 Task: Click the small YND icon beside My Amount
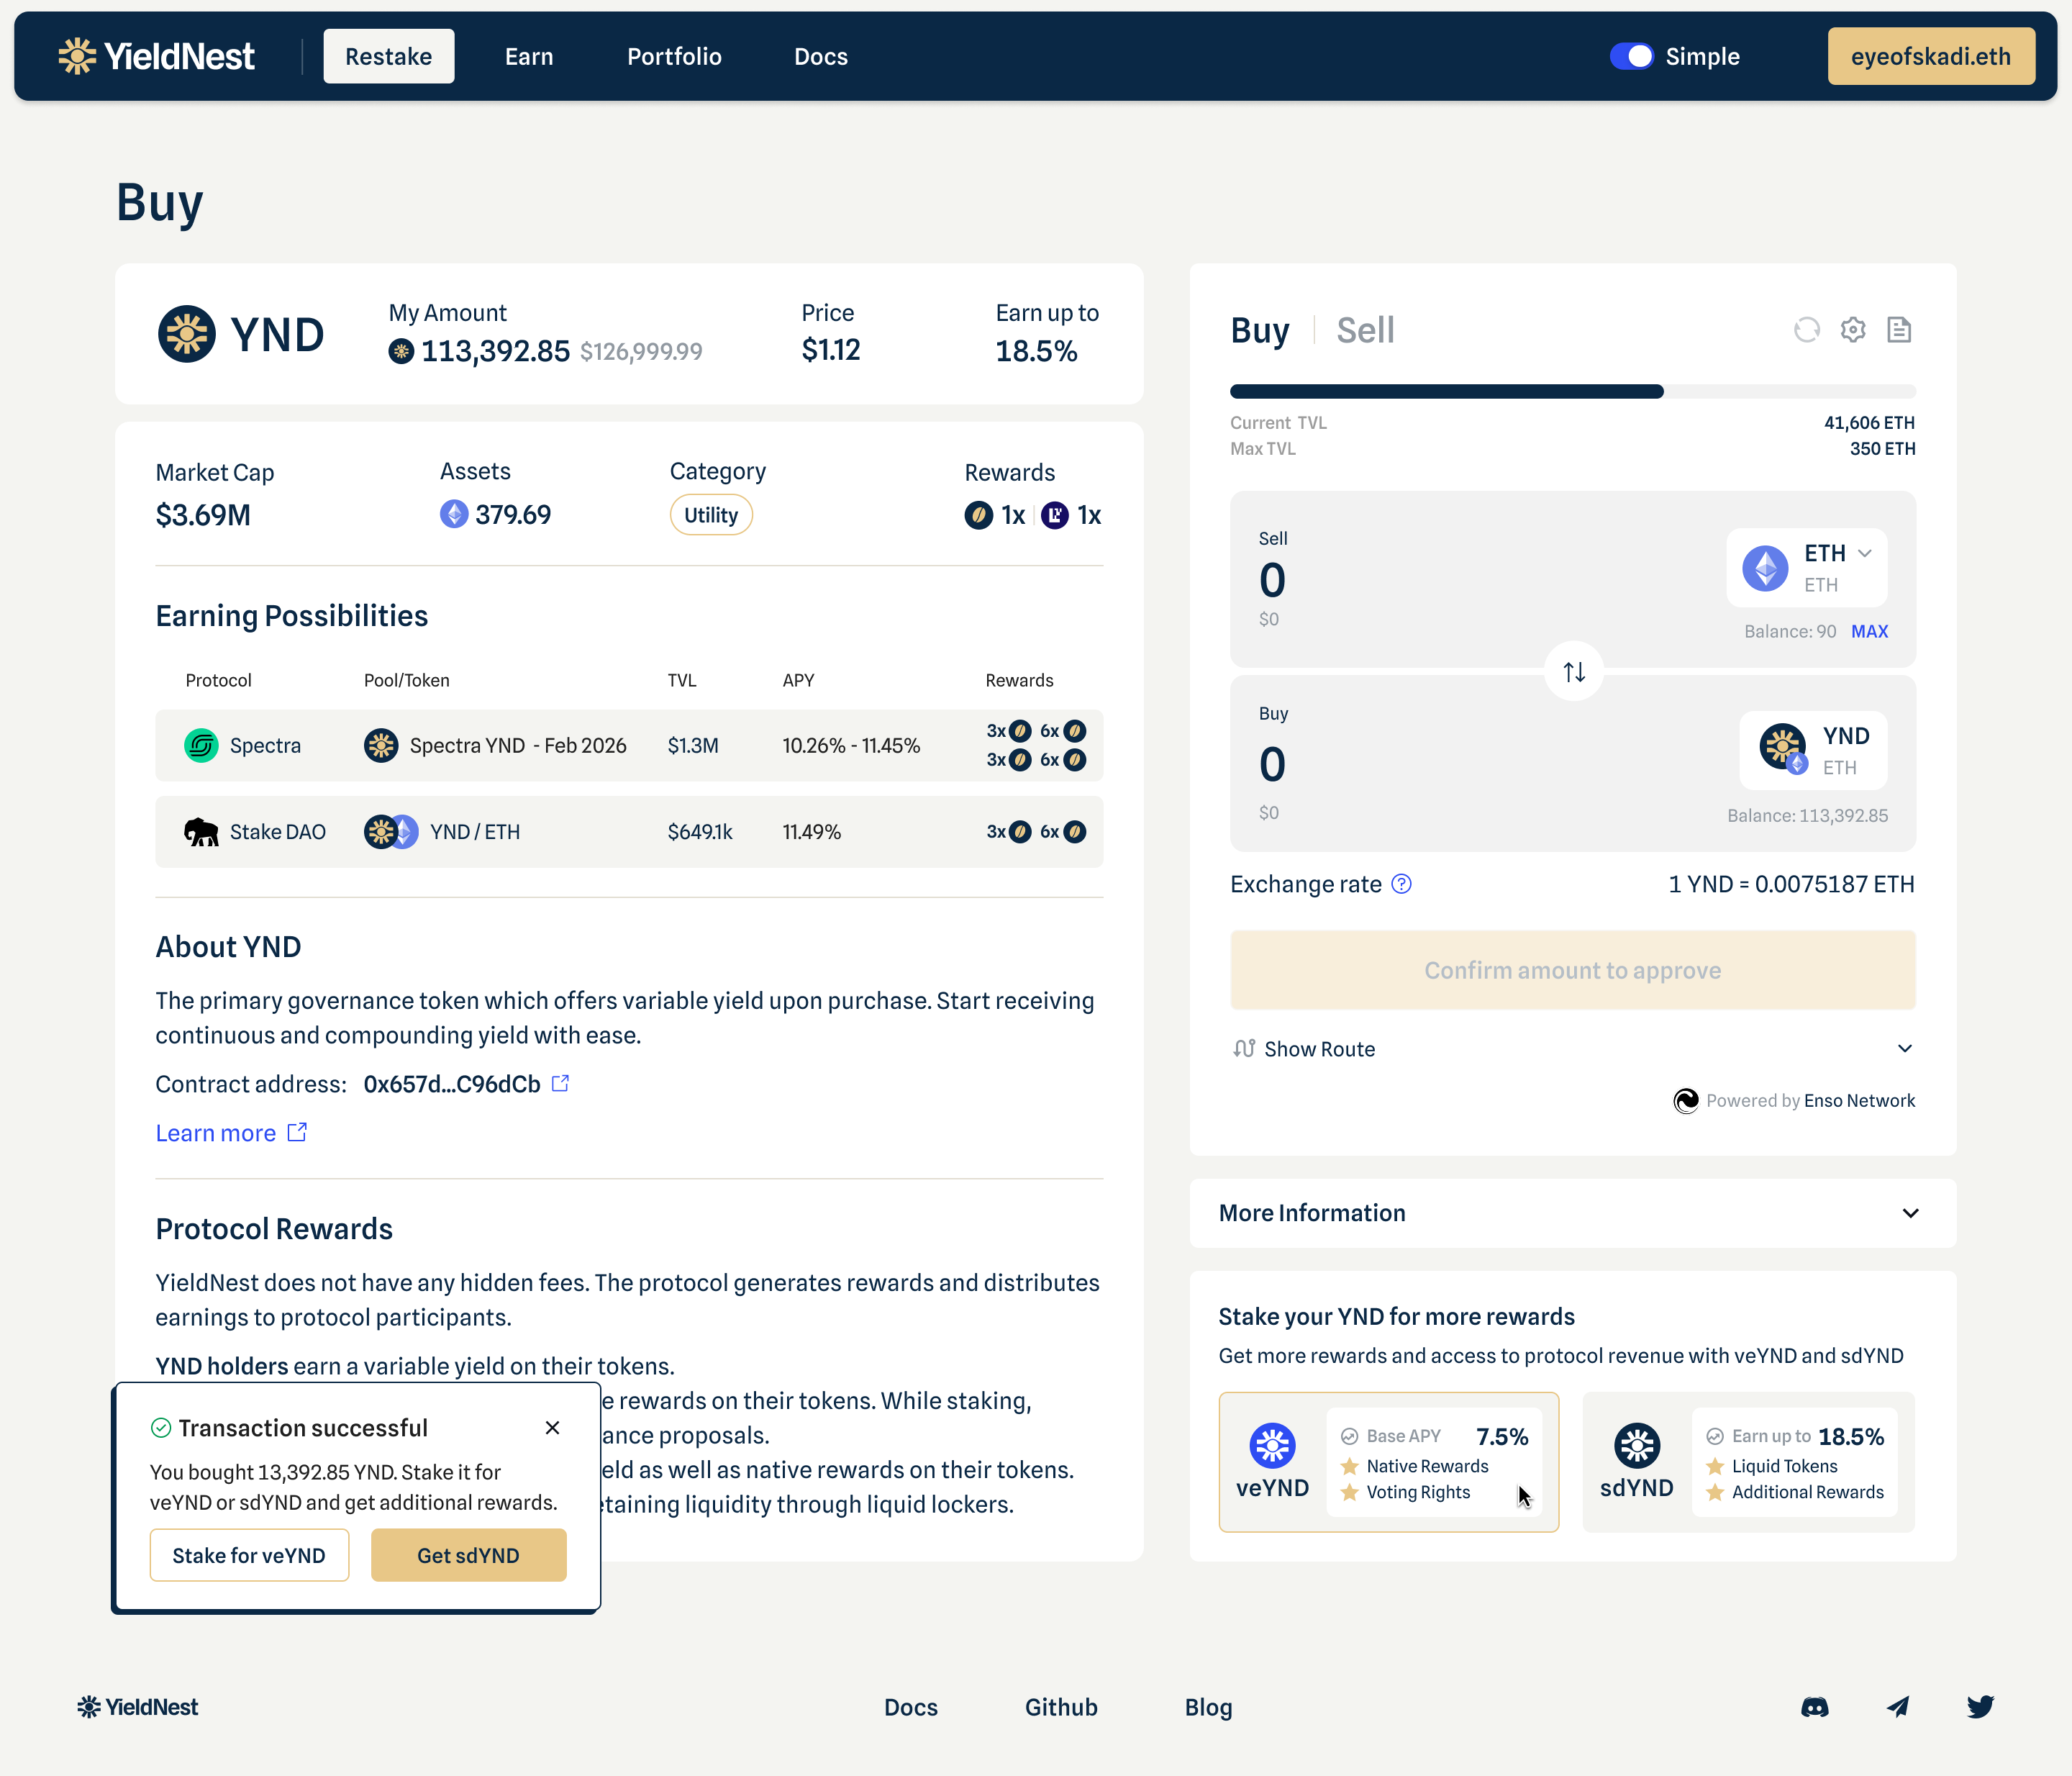[x=401, y=351]
